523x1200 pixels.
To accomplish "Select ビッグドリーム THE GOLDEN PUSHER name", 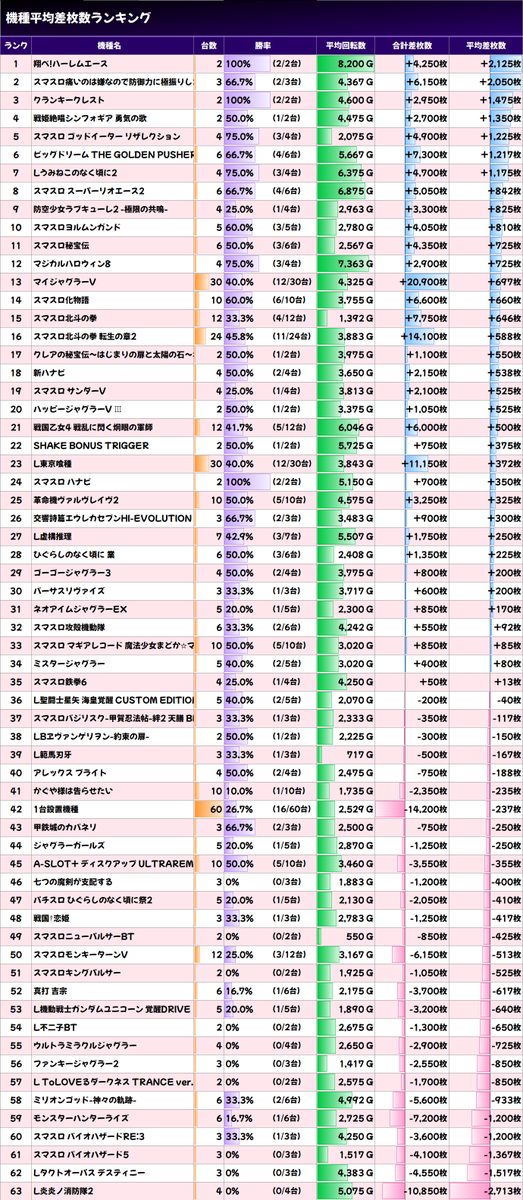I will [x=111, y=154].
